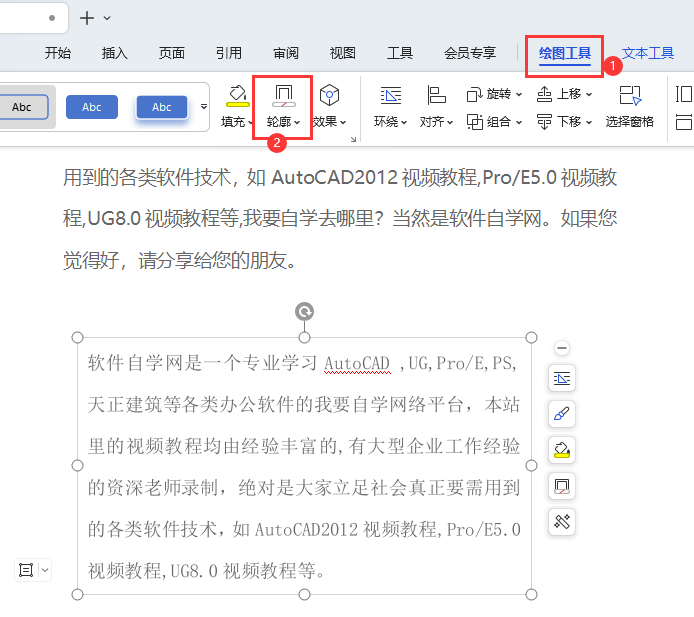The width and height of the screenshot is (694, 617).
Task: Open the 插入 ribbon tab
Action: pyautogui.click(x=115, y=53)
